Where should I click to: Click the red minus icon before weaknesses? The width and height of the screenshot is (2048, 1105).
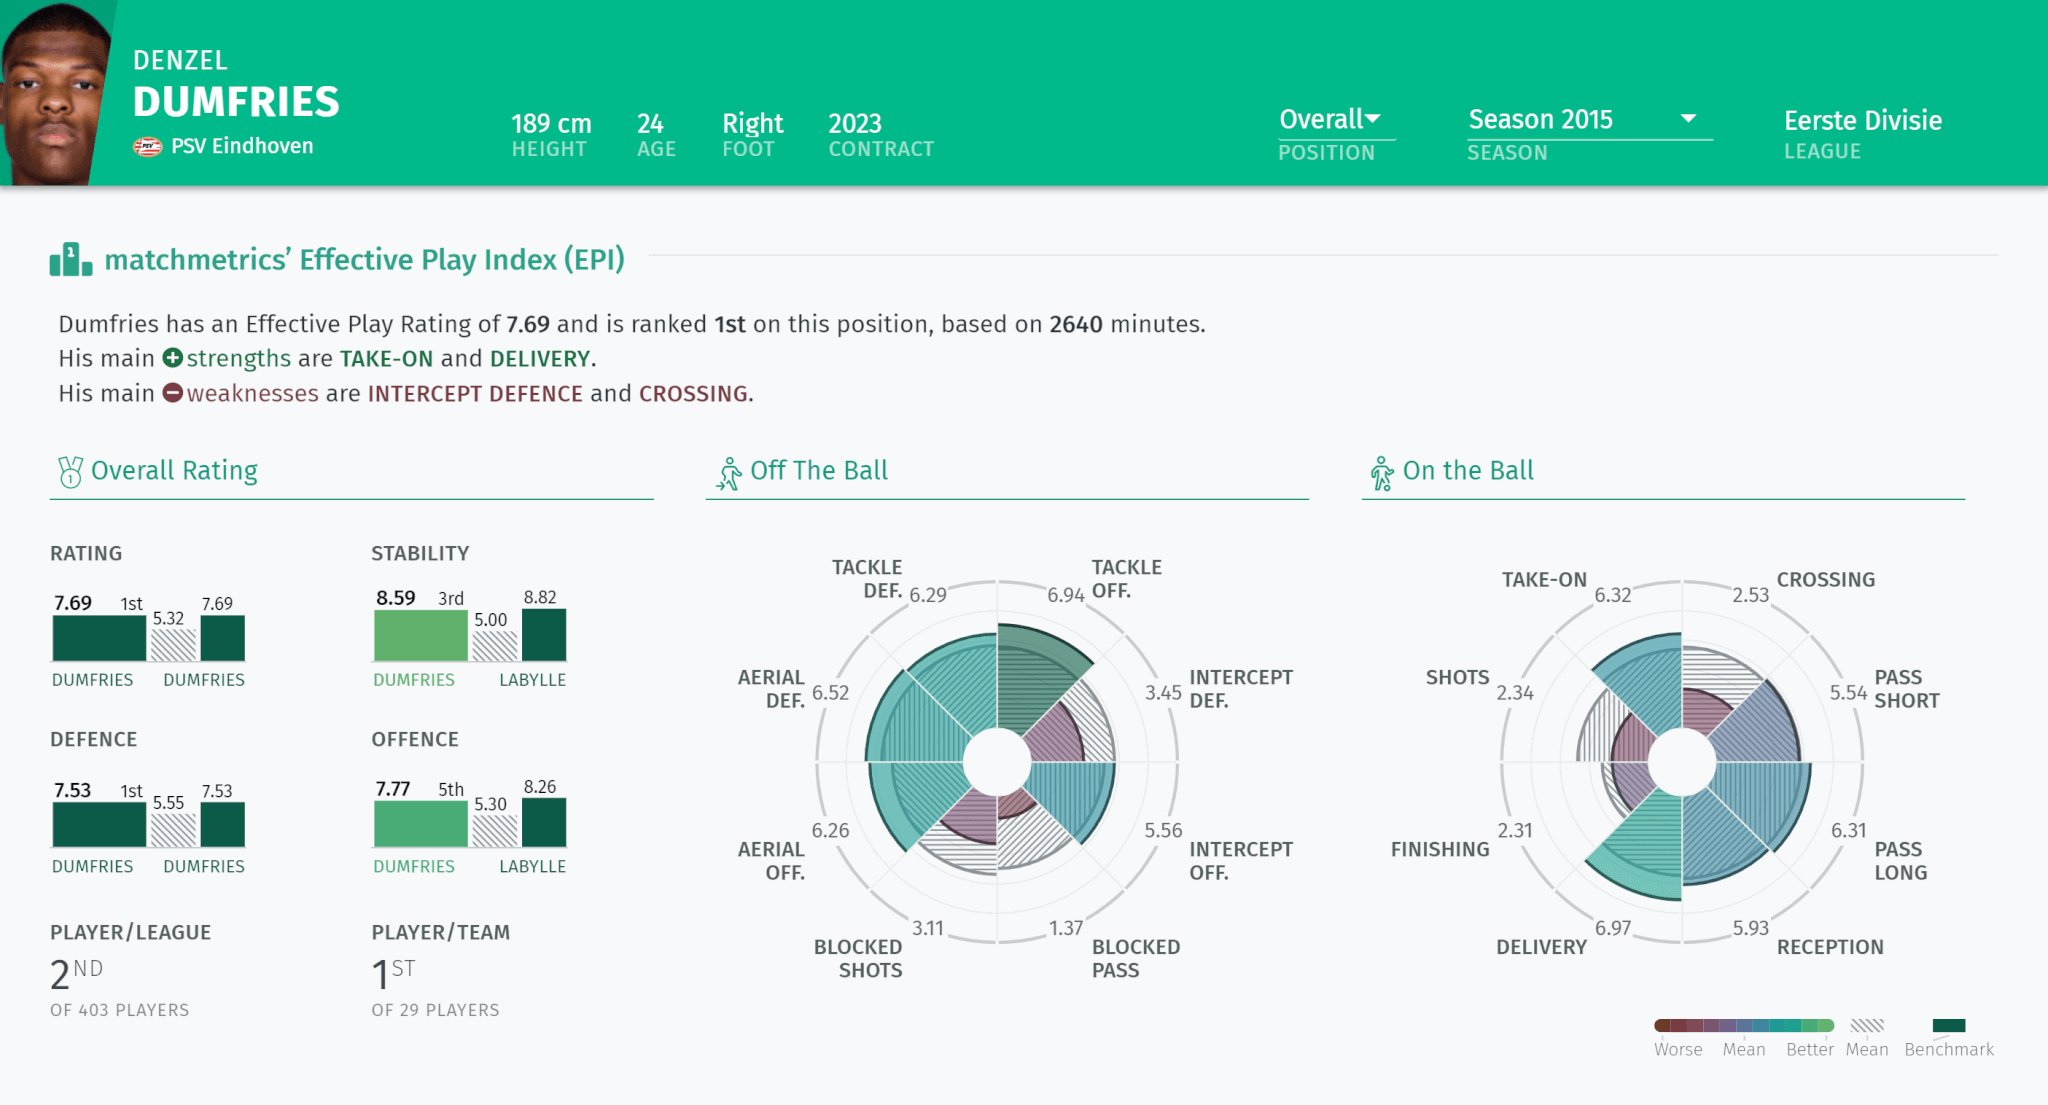[x=173, y=393]
